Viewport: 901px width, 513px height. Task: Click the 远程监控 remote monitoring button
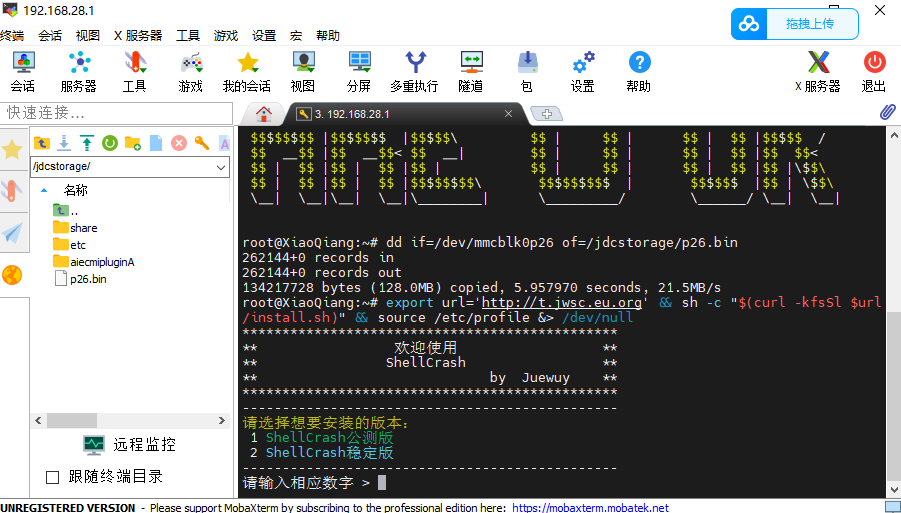(x=130, y=444)
